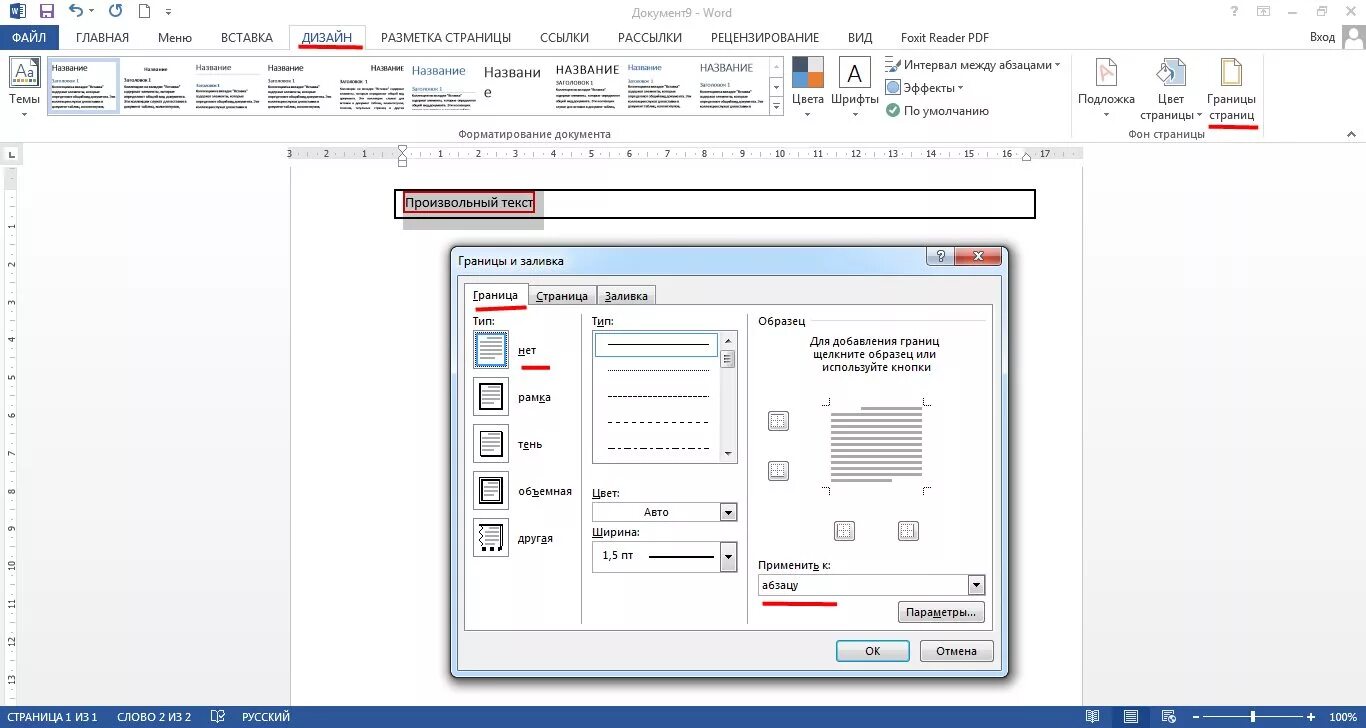The width and height of the screenshot is (1366, 728).
Task: Click По умолчанию set as default
Action: coord(937,111)
